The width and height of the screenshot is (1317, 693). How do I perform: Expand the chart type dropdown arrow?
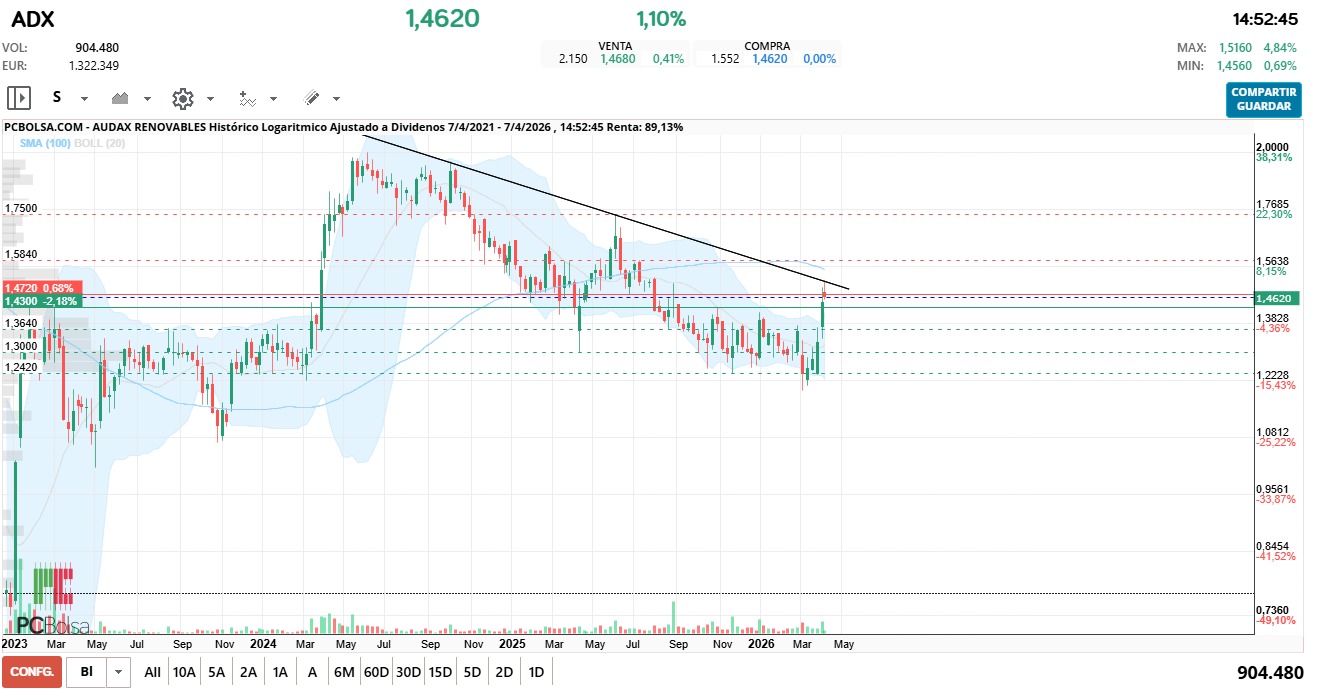coord(147,99)
